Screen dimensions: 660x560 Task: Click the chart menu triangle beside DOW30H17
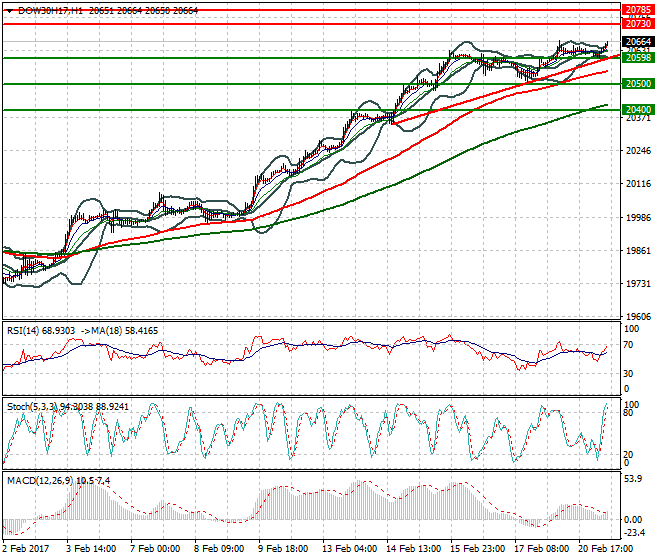click(x=10, y=11)
